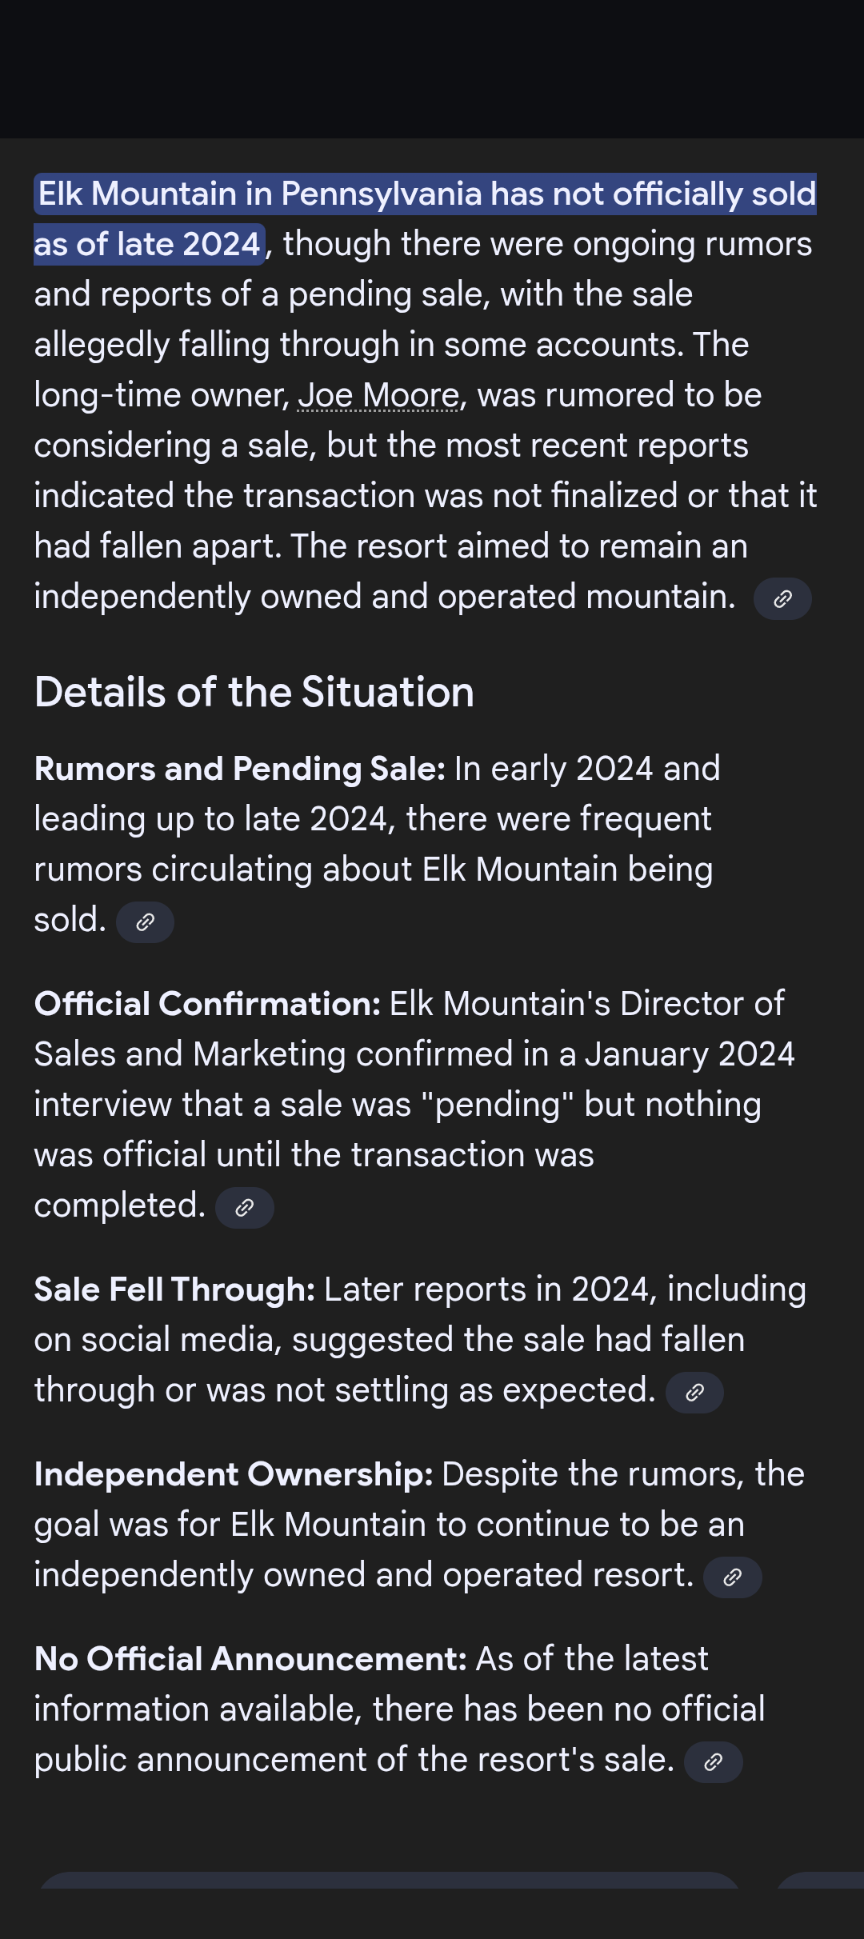This screenshot has width=864, height=1939.
Task: Click 'as of late 2024' highlighted text
Action: tap(148, 245)
